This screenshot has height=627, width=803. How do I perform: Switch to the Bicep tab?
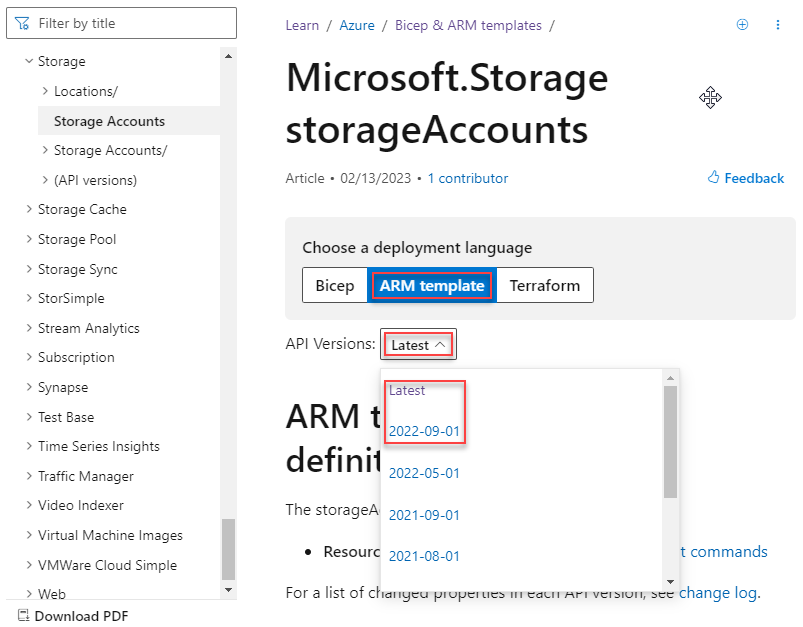(334, 285)
